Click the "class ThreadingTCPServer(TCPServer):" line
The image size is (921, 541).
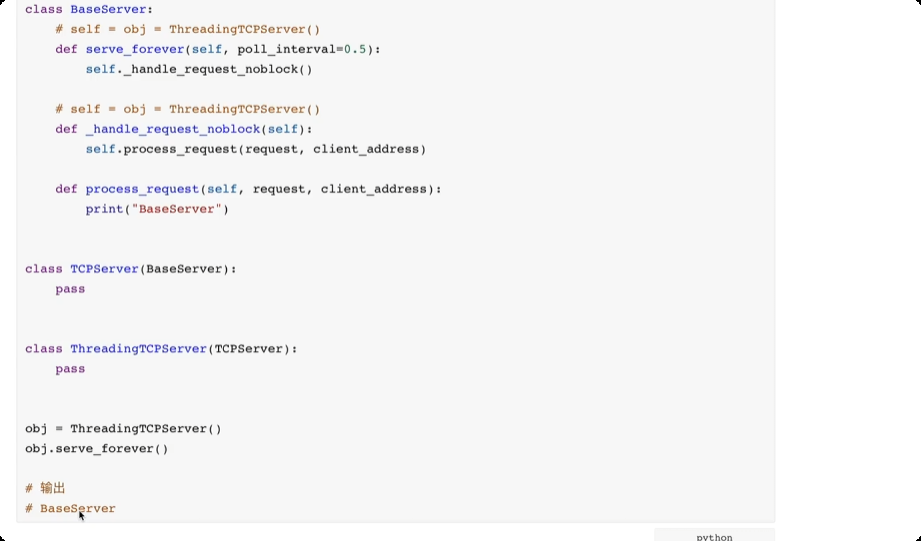[x=162, y=349]
